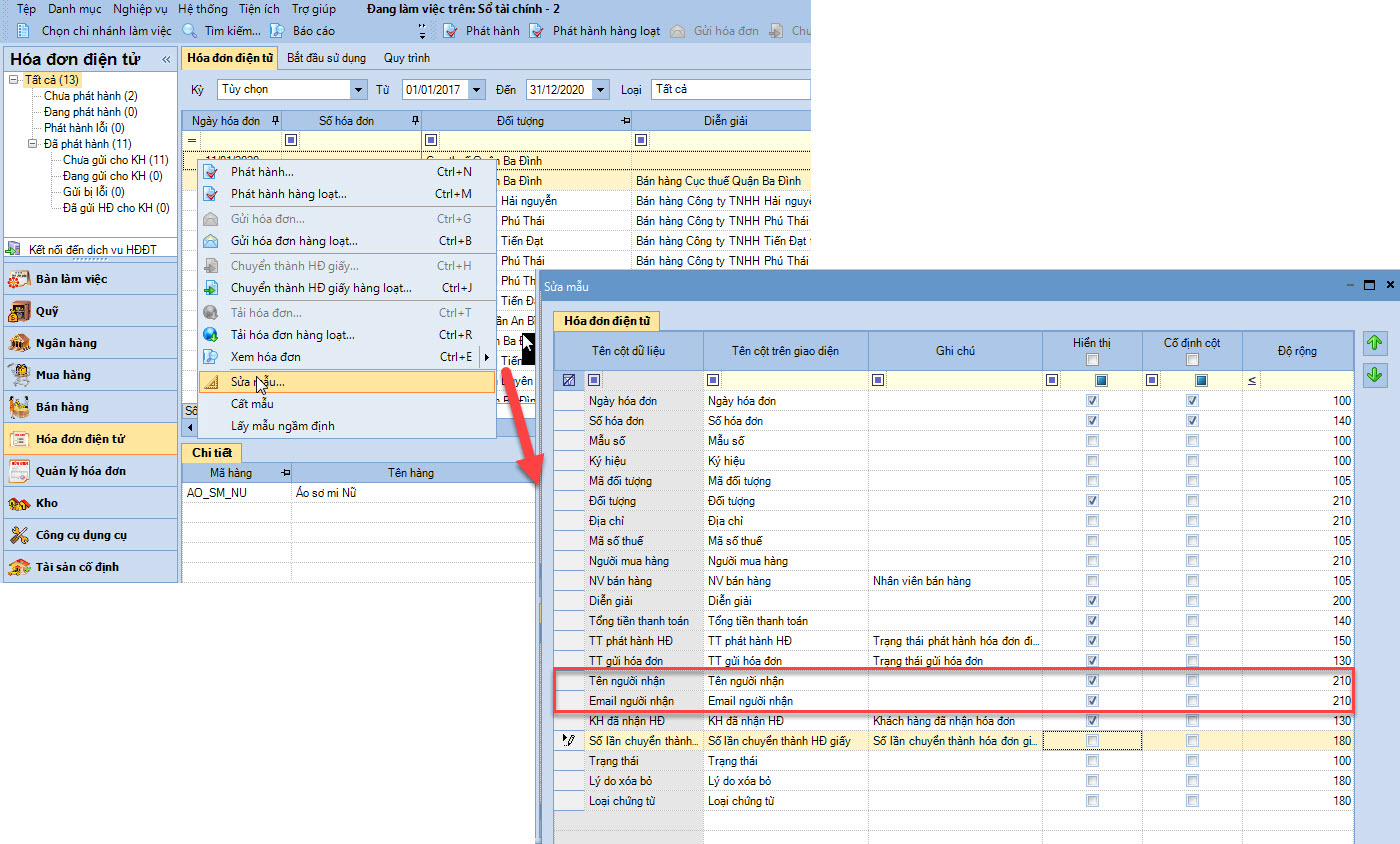Click the Kho sidebar icon
This screenshot has width=1400, height=844.
tap(18, 503)
